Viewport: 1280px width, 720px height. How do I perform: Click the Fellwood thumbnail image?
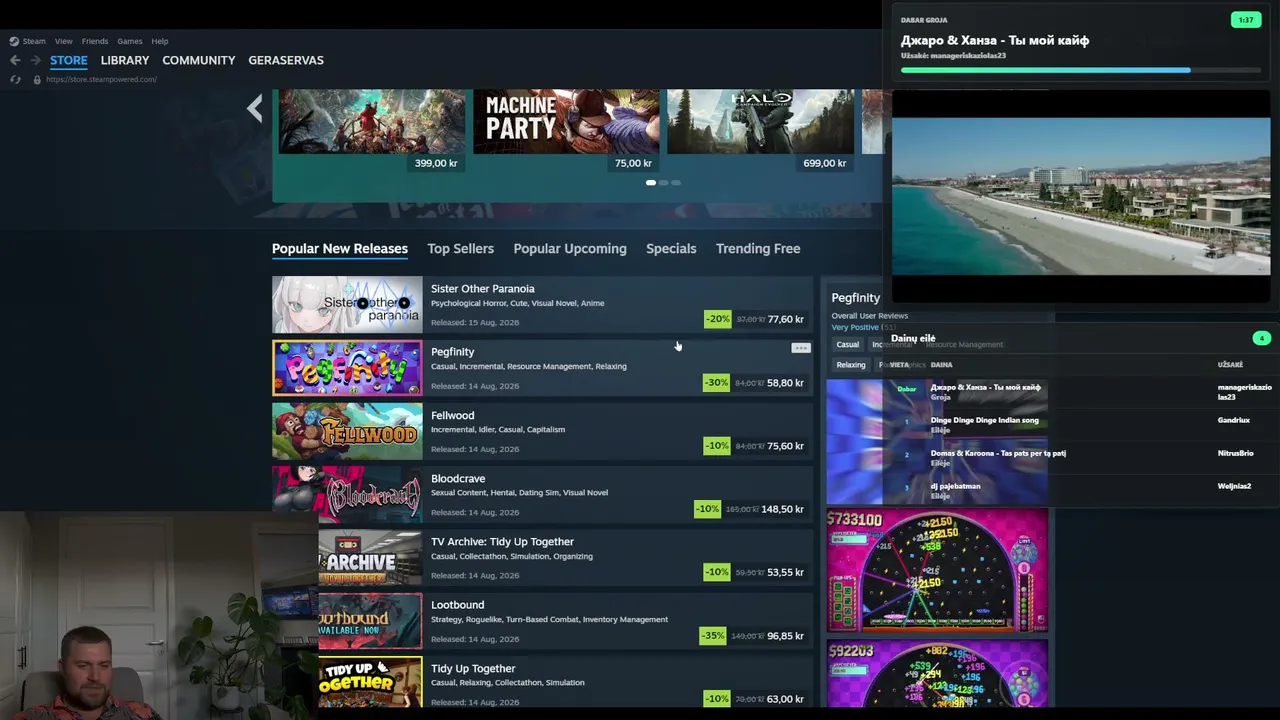pyautogui.click(x=347, y=431)
